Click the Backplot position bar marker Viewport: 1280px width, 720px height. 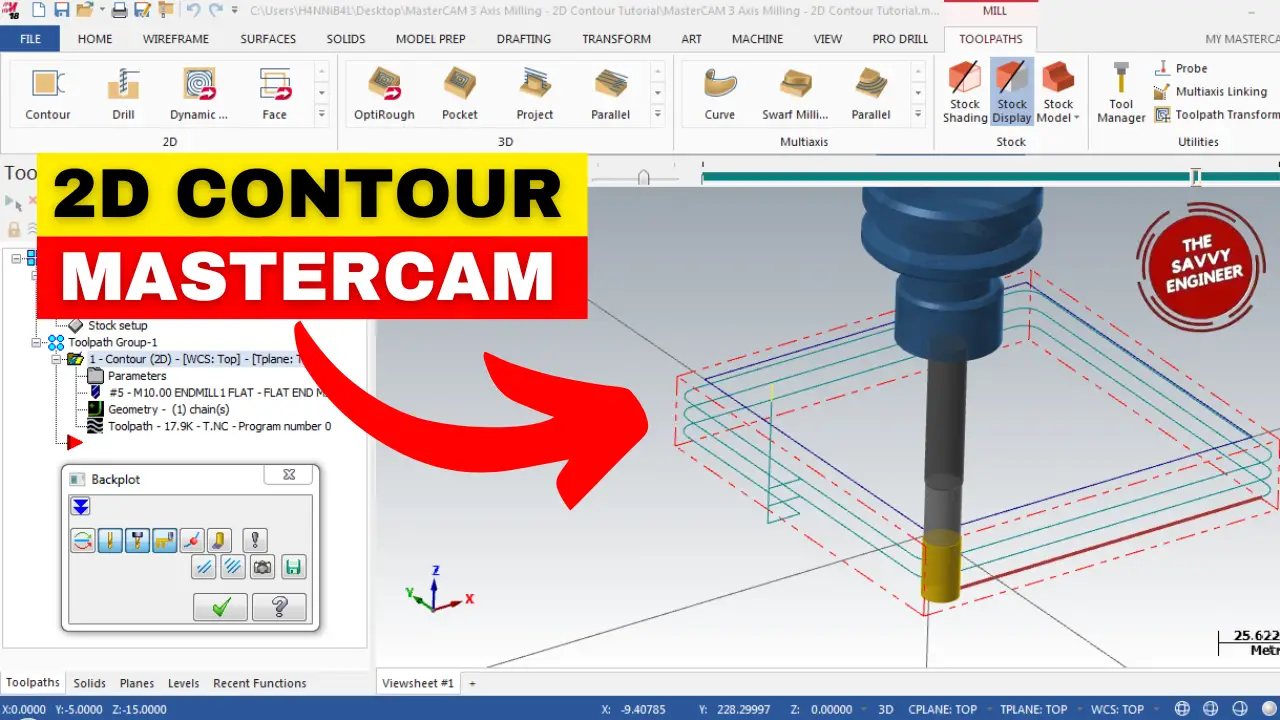pyautogui.click(x=1195, y=177)
